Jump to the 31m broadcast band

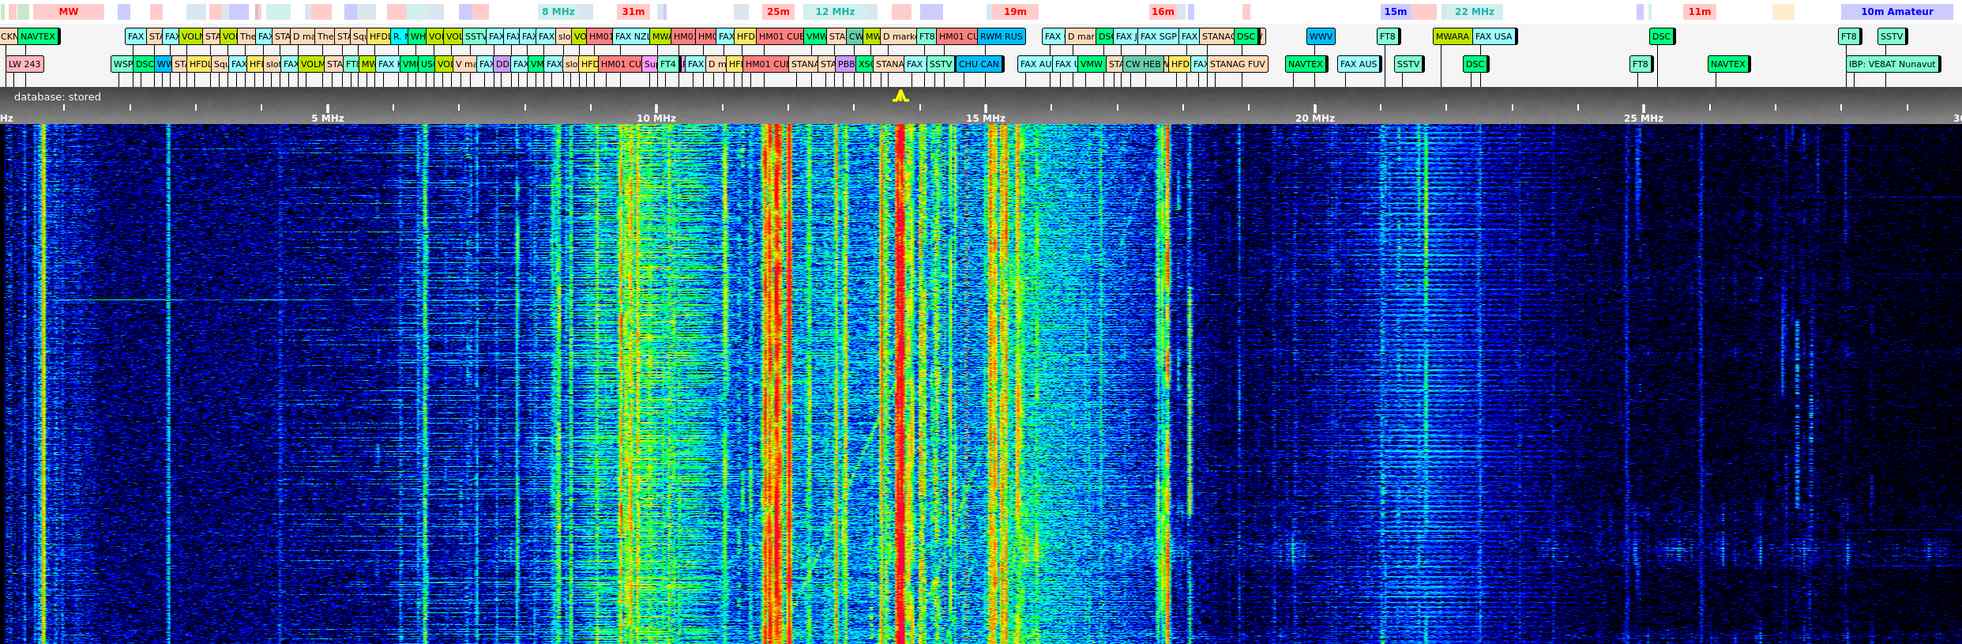pyautogui.click(x=633, y=12)
